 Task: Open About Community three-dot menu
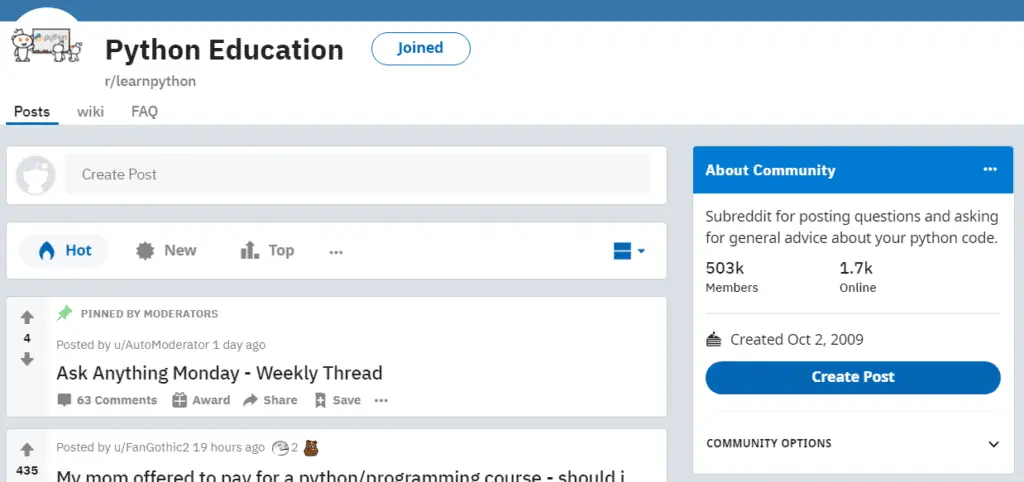tap(990, 170)
